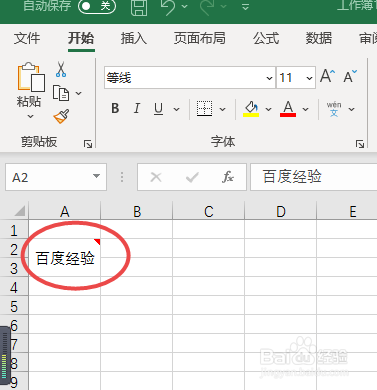The height and width of the screenshot is (390, 377).
Task: Expand the Name Box dropdown arrow
Action: tap(97, 176)
